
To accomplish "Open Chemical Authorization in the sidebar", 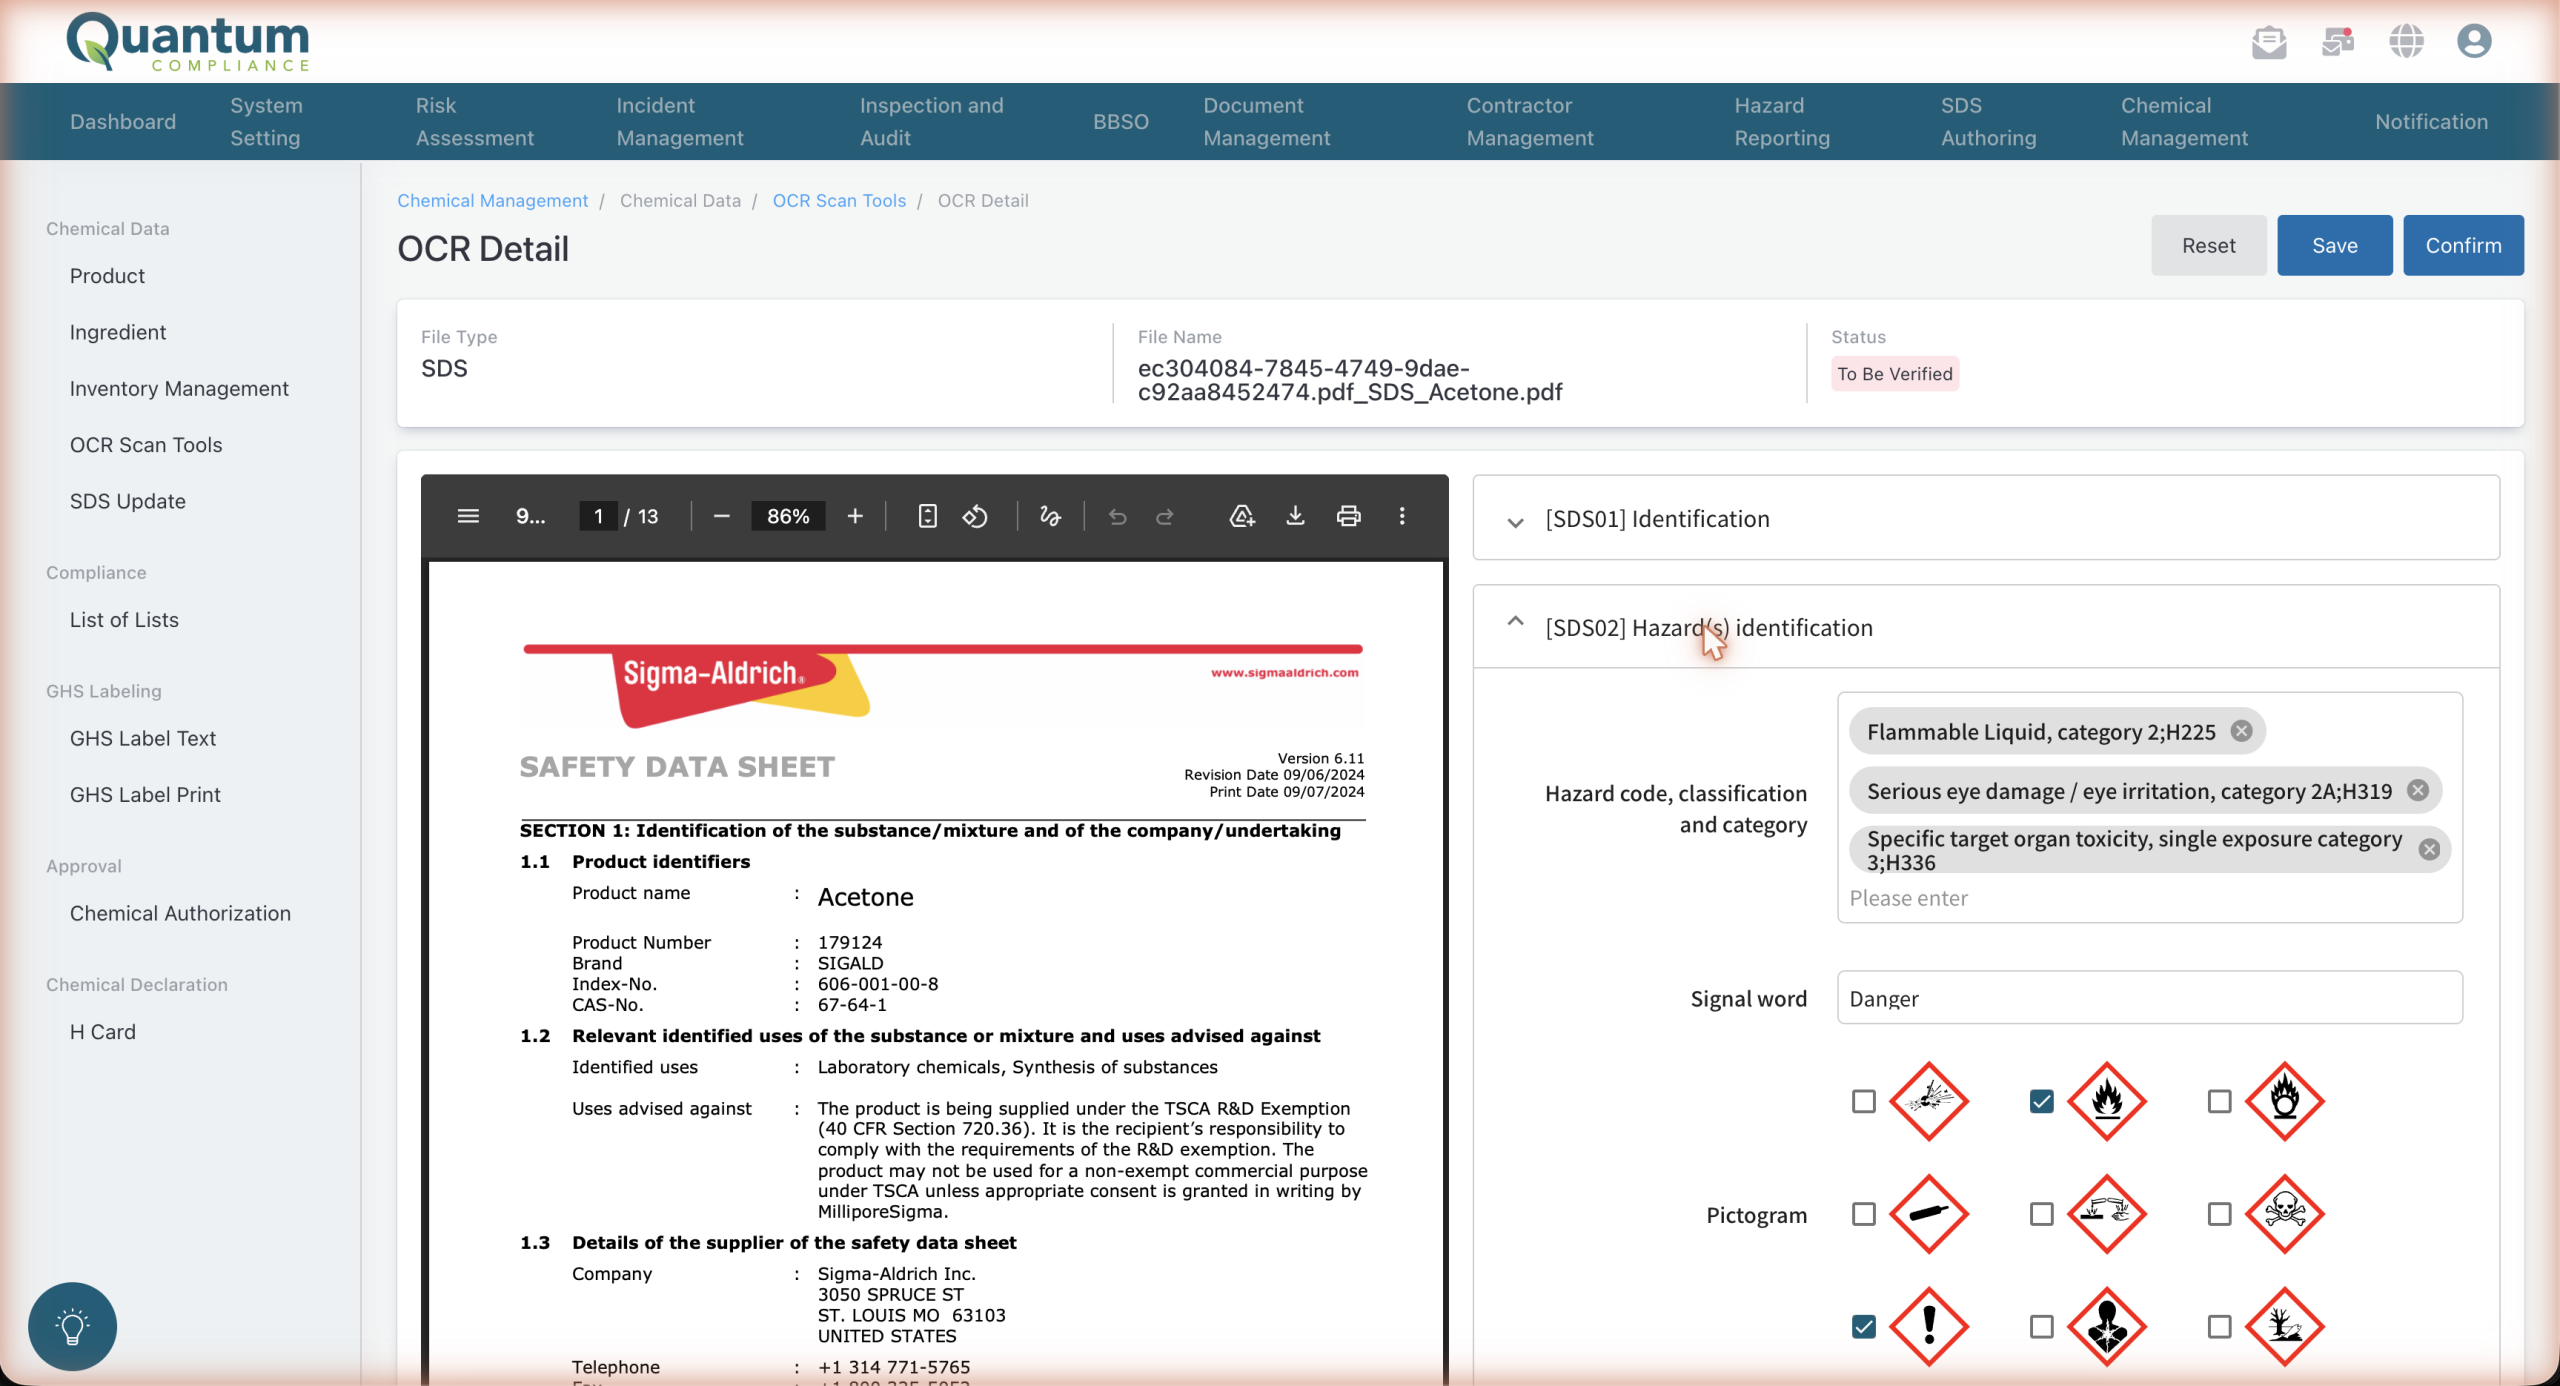I will [x=180, y=913].
